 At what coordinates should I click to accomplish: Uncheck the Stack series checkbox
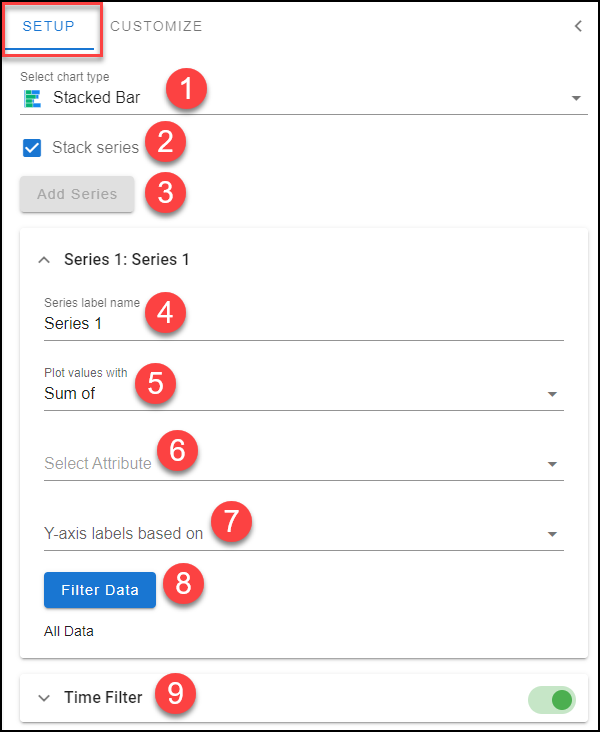32,148
